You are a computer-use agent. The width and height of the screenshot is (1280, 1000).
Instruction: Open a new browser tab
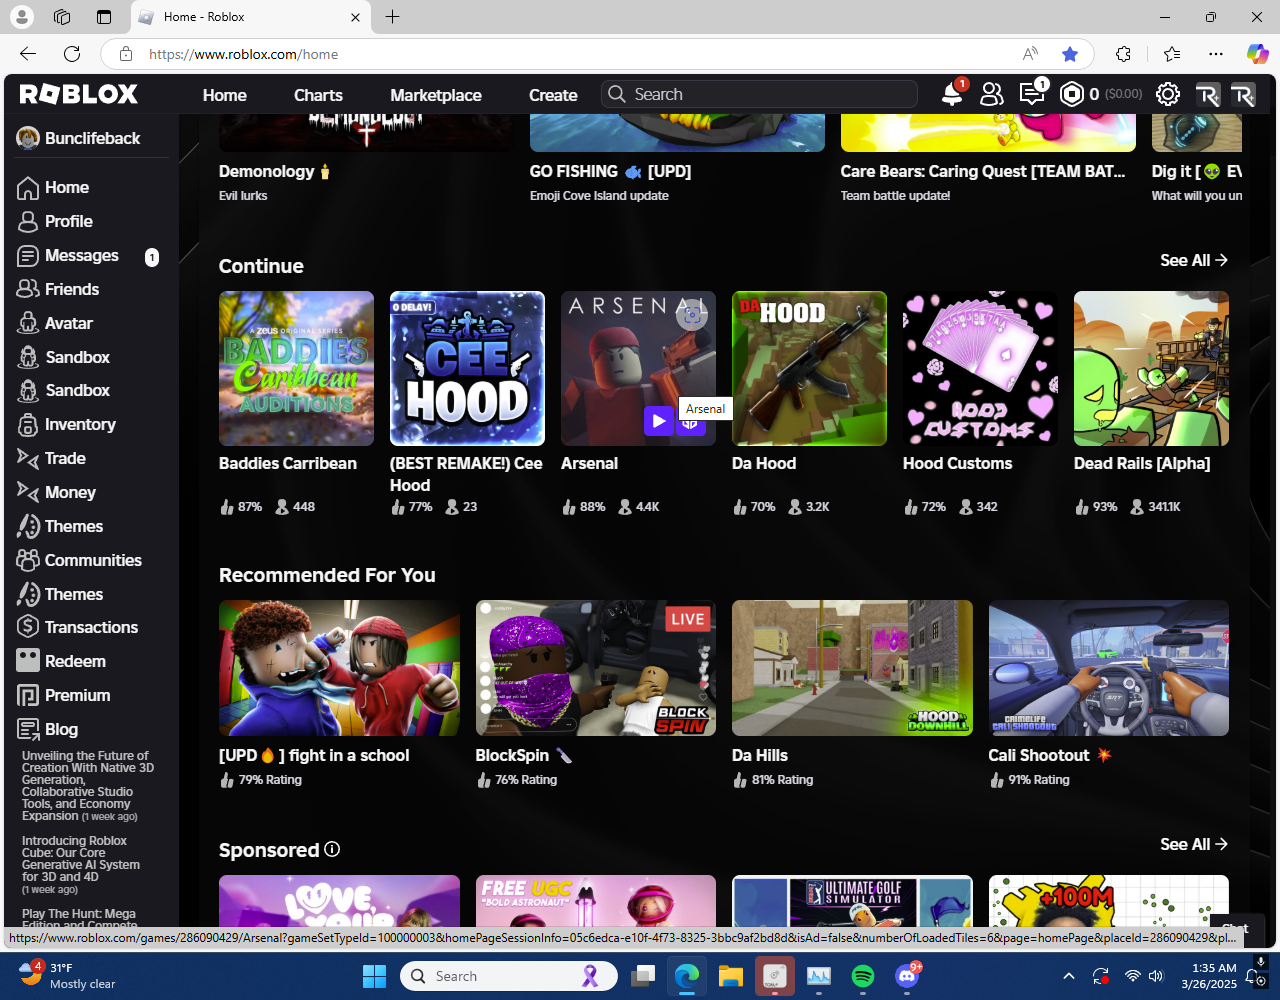tap(393, 17)
